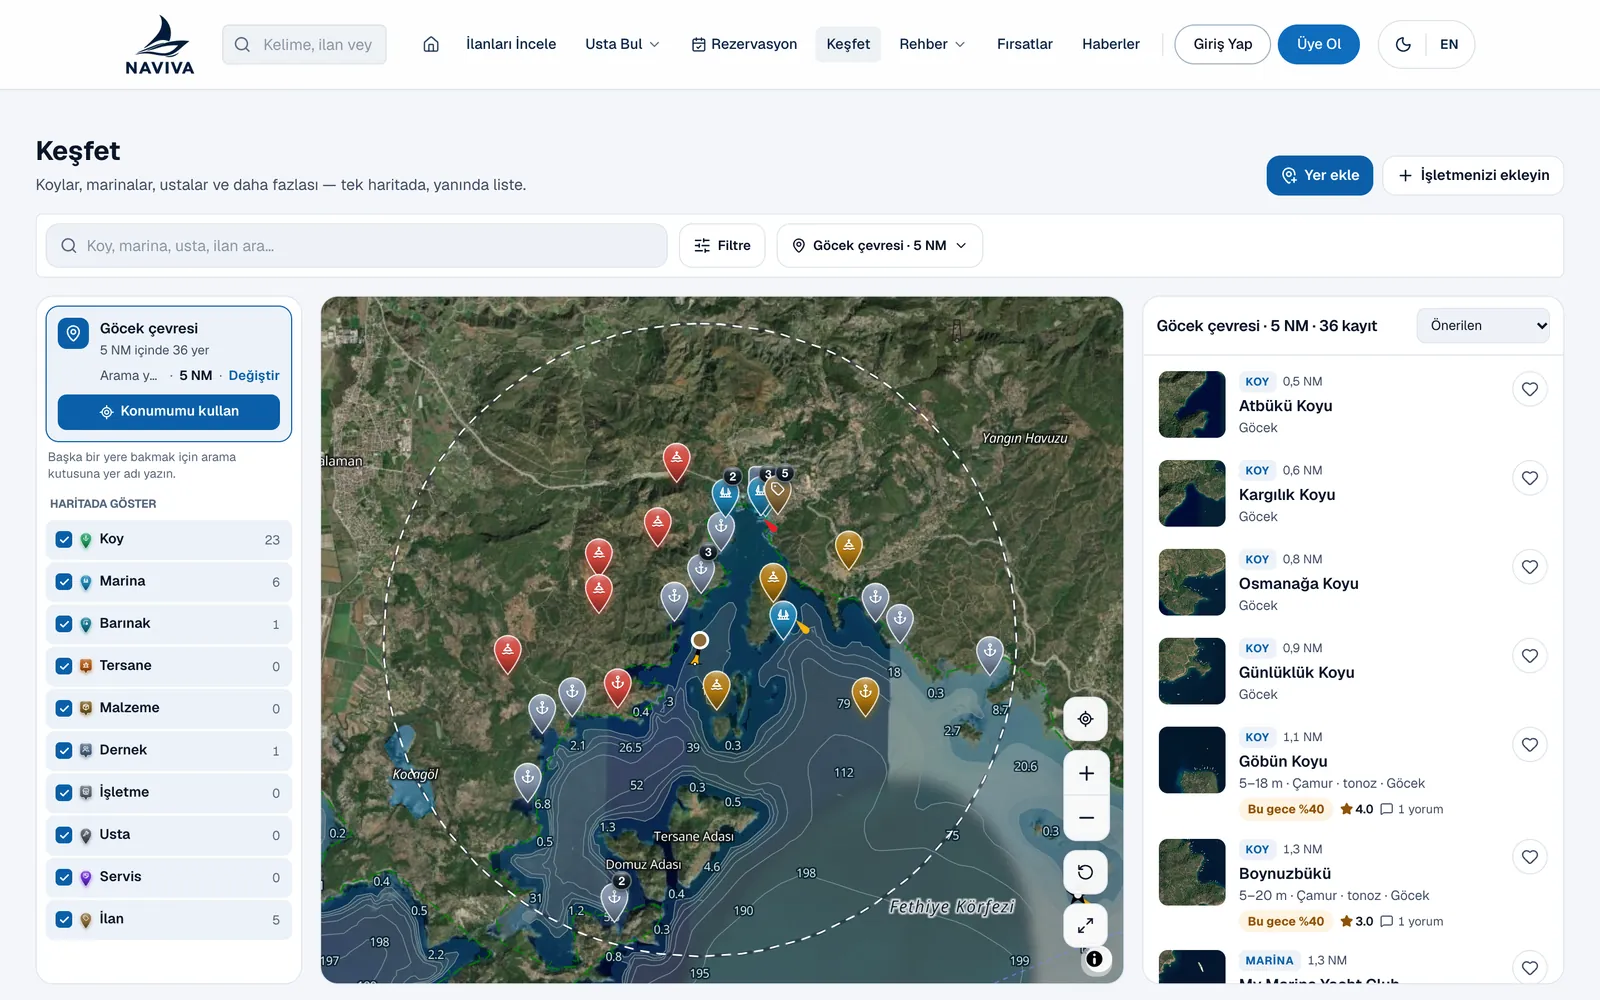Favorite Osmanağa Koyu with heart icon
1600x1000 pixels.
pyautogui.click(x=1529, y=567)
